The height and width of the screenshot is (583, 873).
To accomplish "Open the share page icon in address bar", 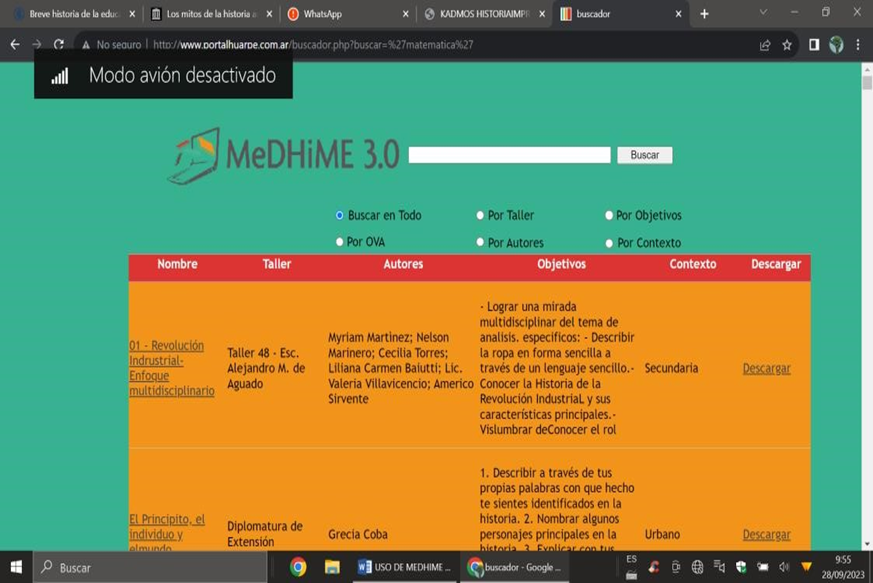I will point(765,45).
